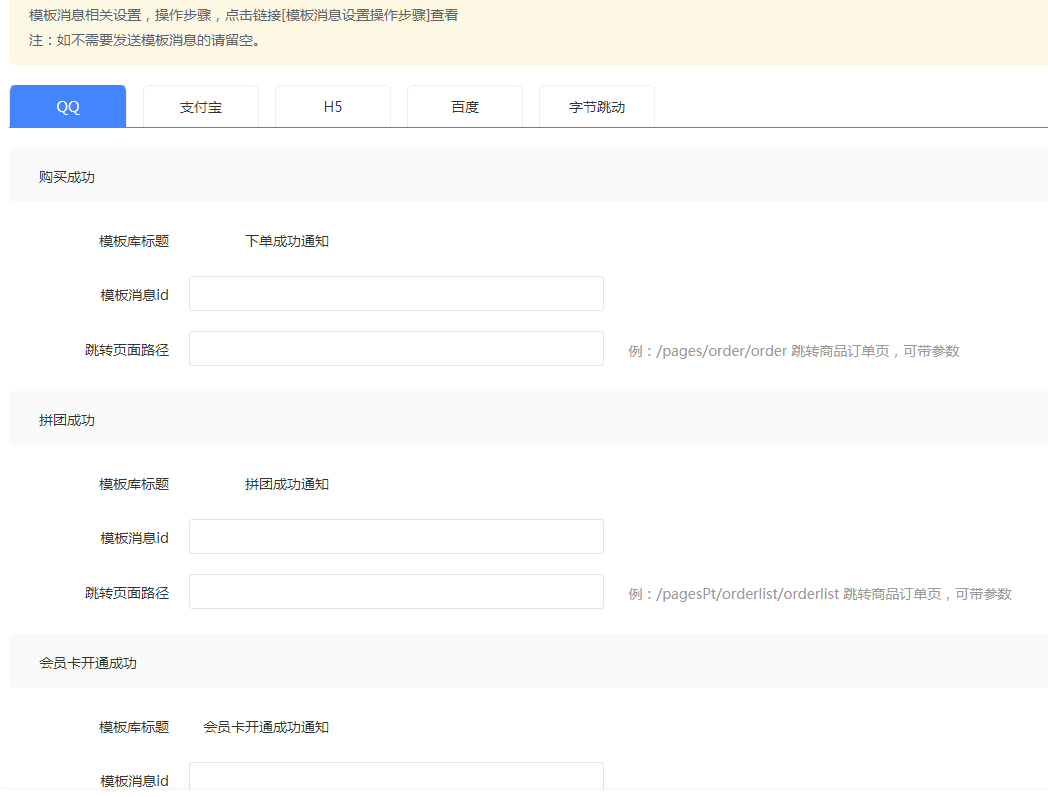Focus 模板消息id field under 会员卡开通成功
1048x797 pixels.
point(396,778)
